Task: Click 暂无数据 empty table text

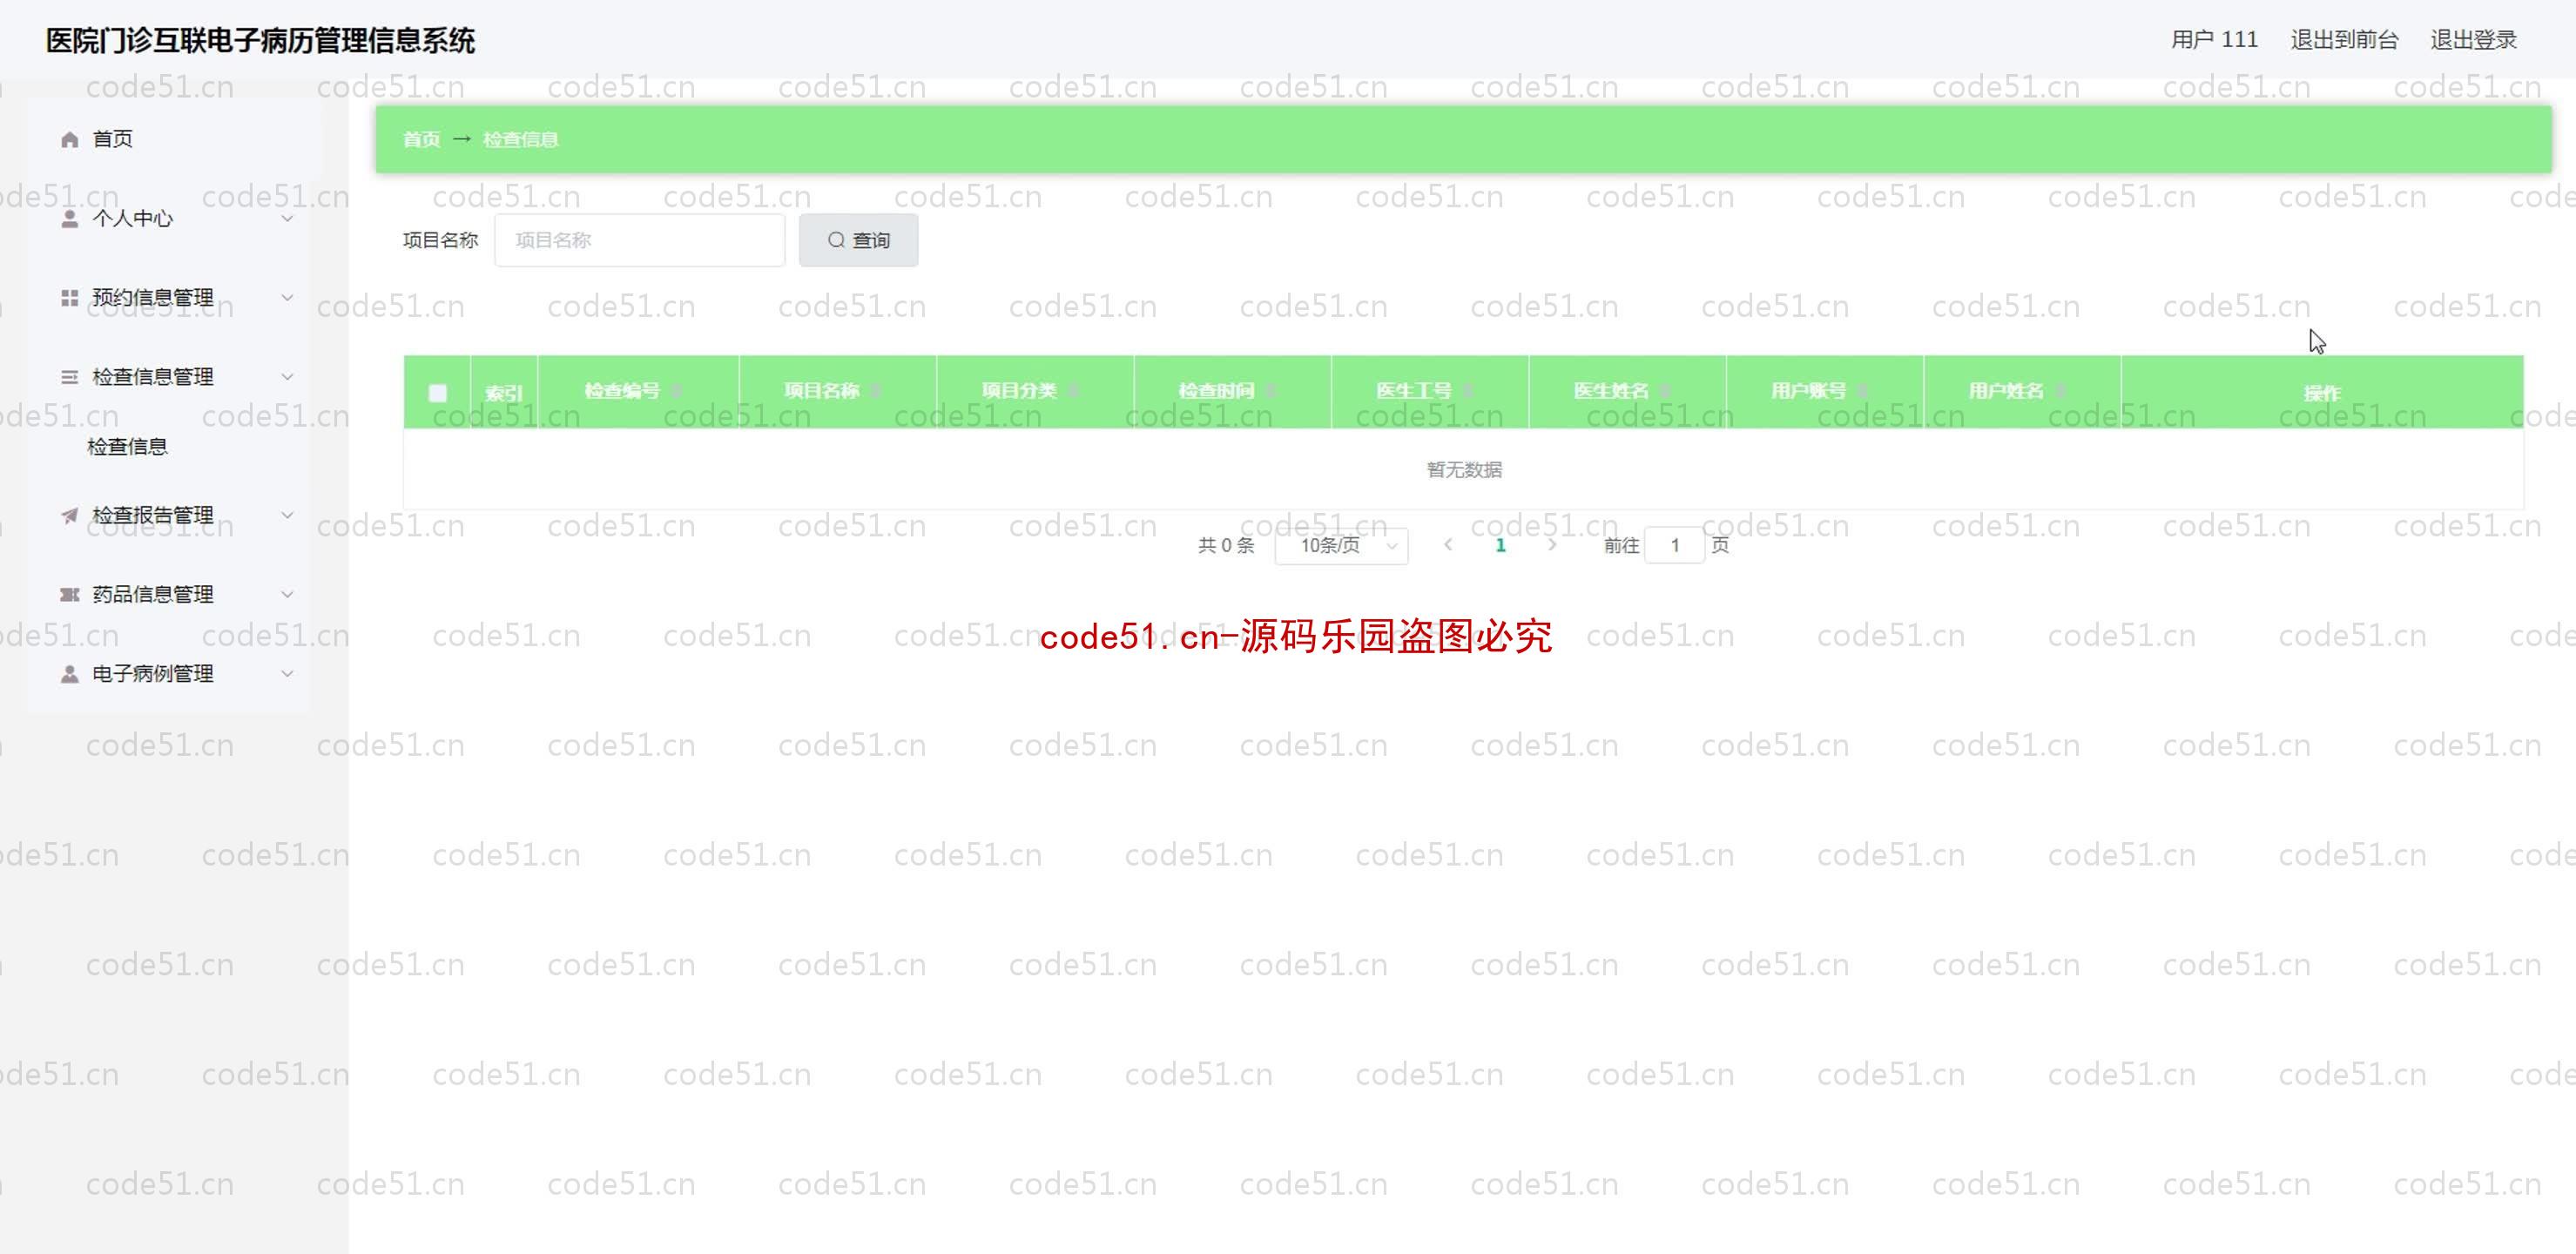Action: pos(1464,469)
